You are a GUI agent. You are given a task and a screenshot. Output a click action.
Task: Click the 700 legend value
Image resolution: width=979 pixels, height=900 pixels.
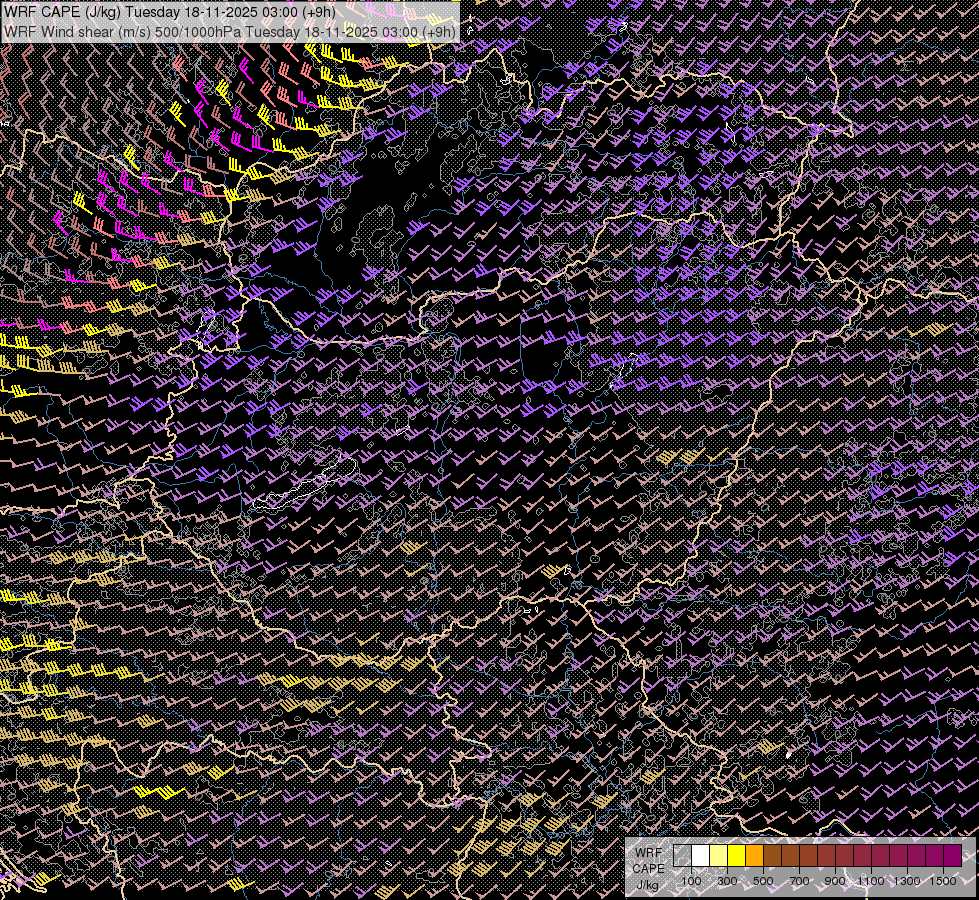pos(799,881)
